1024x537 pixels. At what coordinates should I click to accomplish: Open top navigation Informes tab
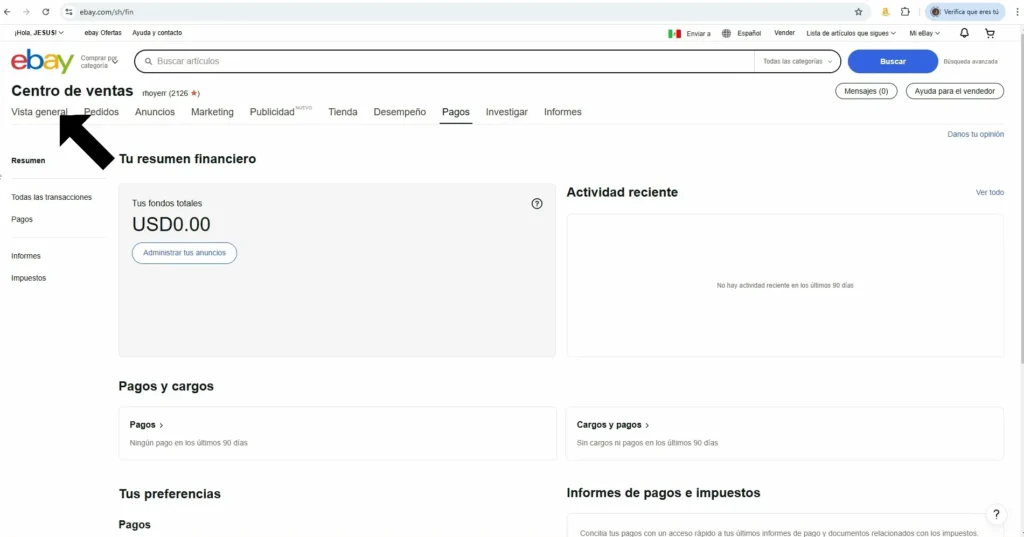click(x=563, y=112)
